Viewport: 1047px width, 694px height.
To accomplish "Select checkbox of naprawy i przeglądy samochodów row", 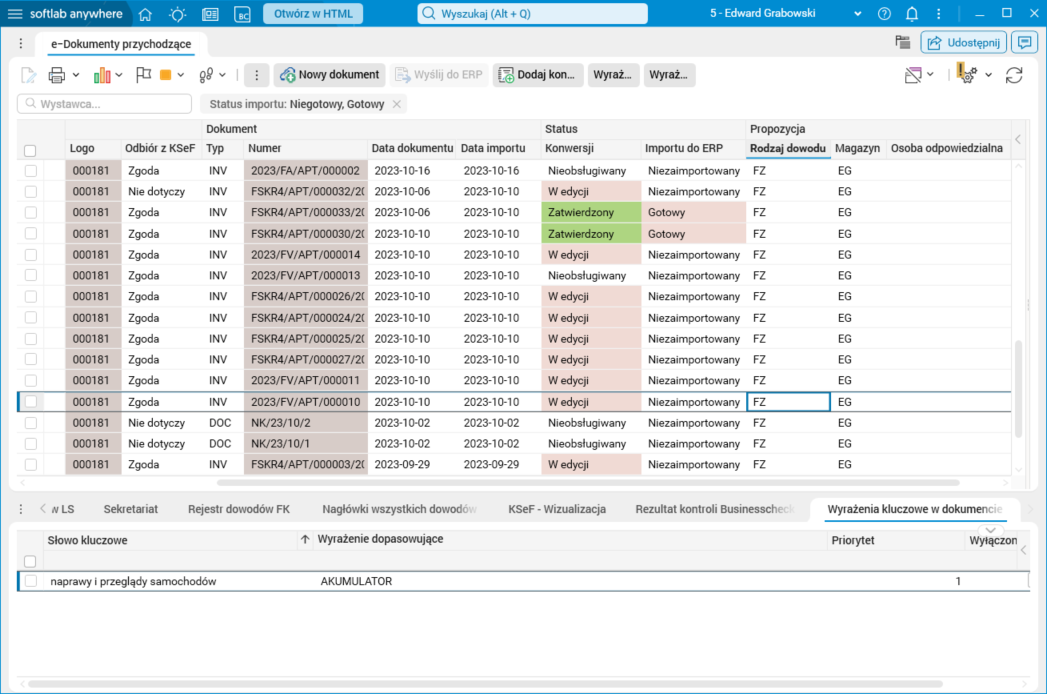I will [31, 581].
